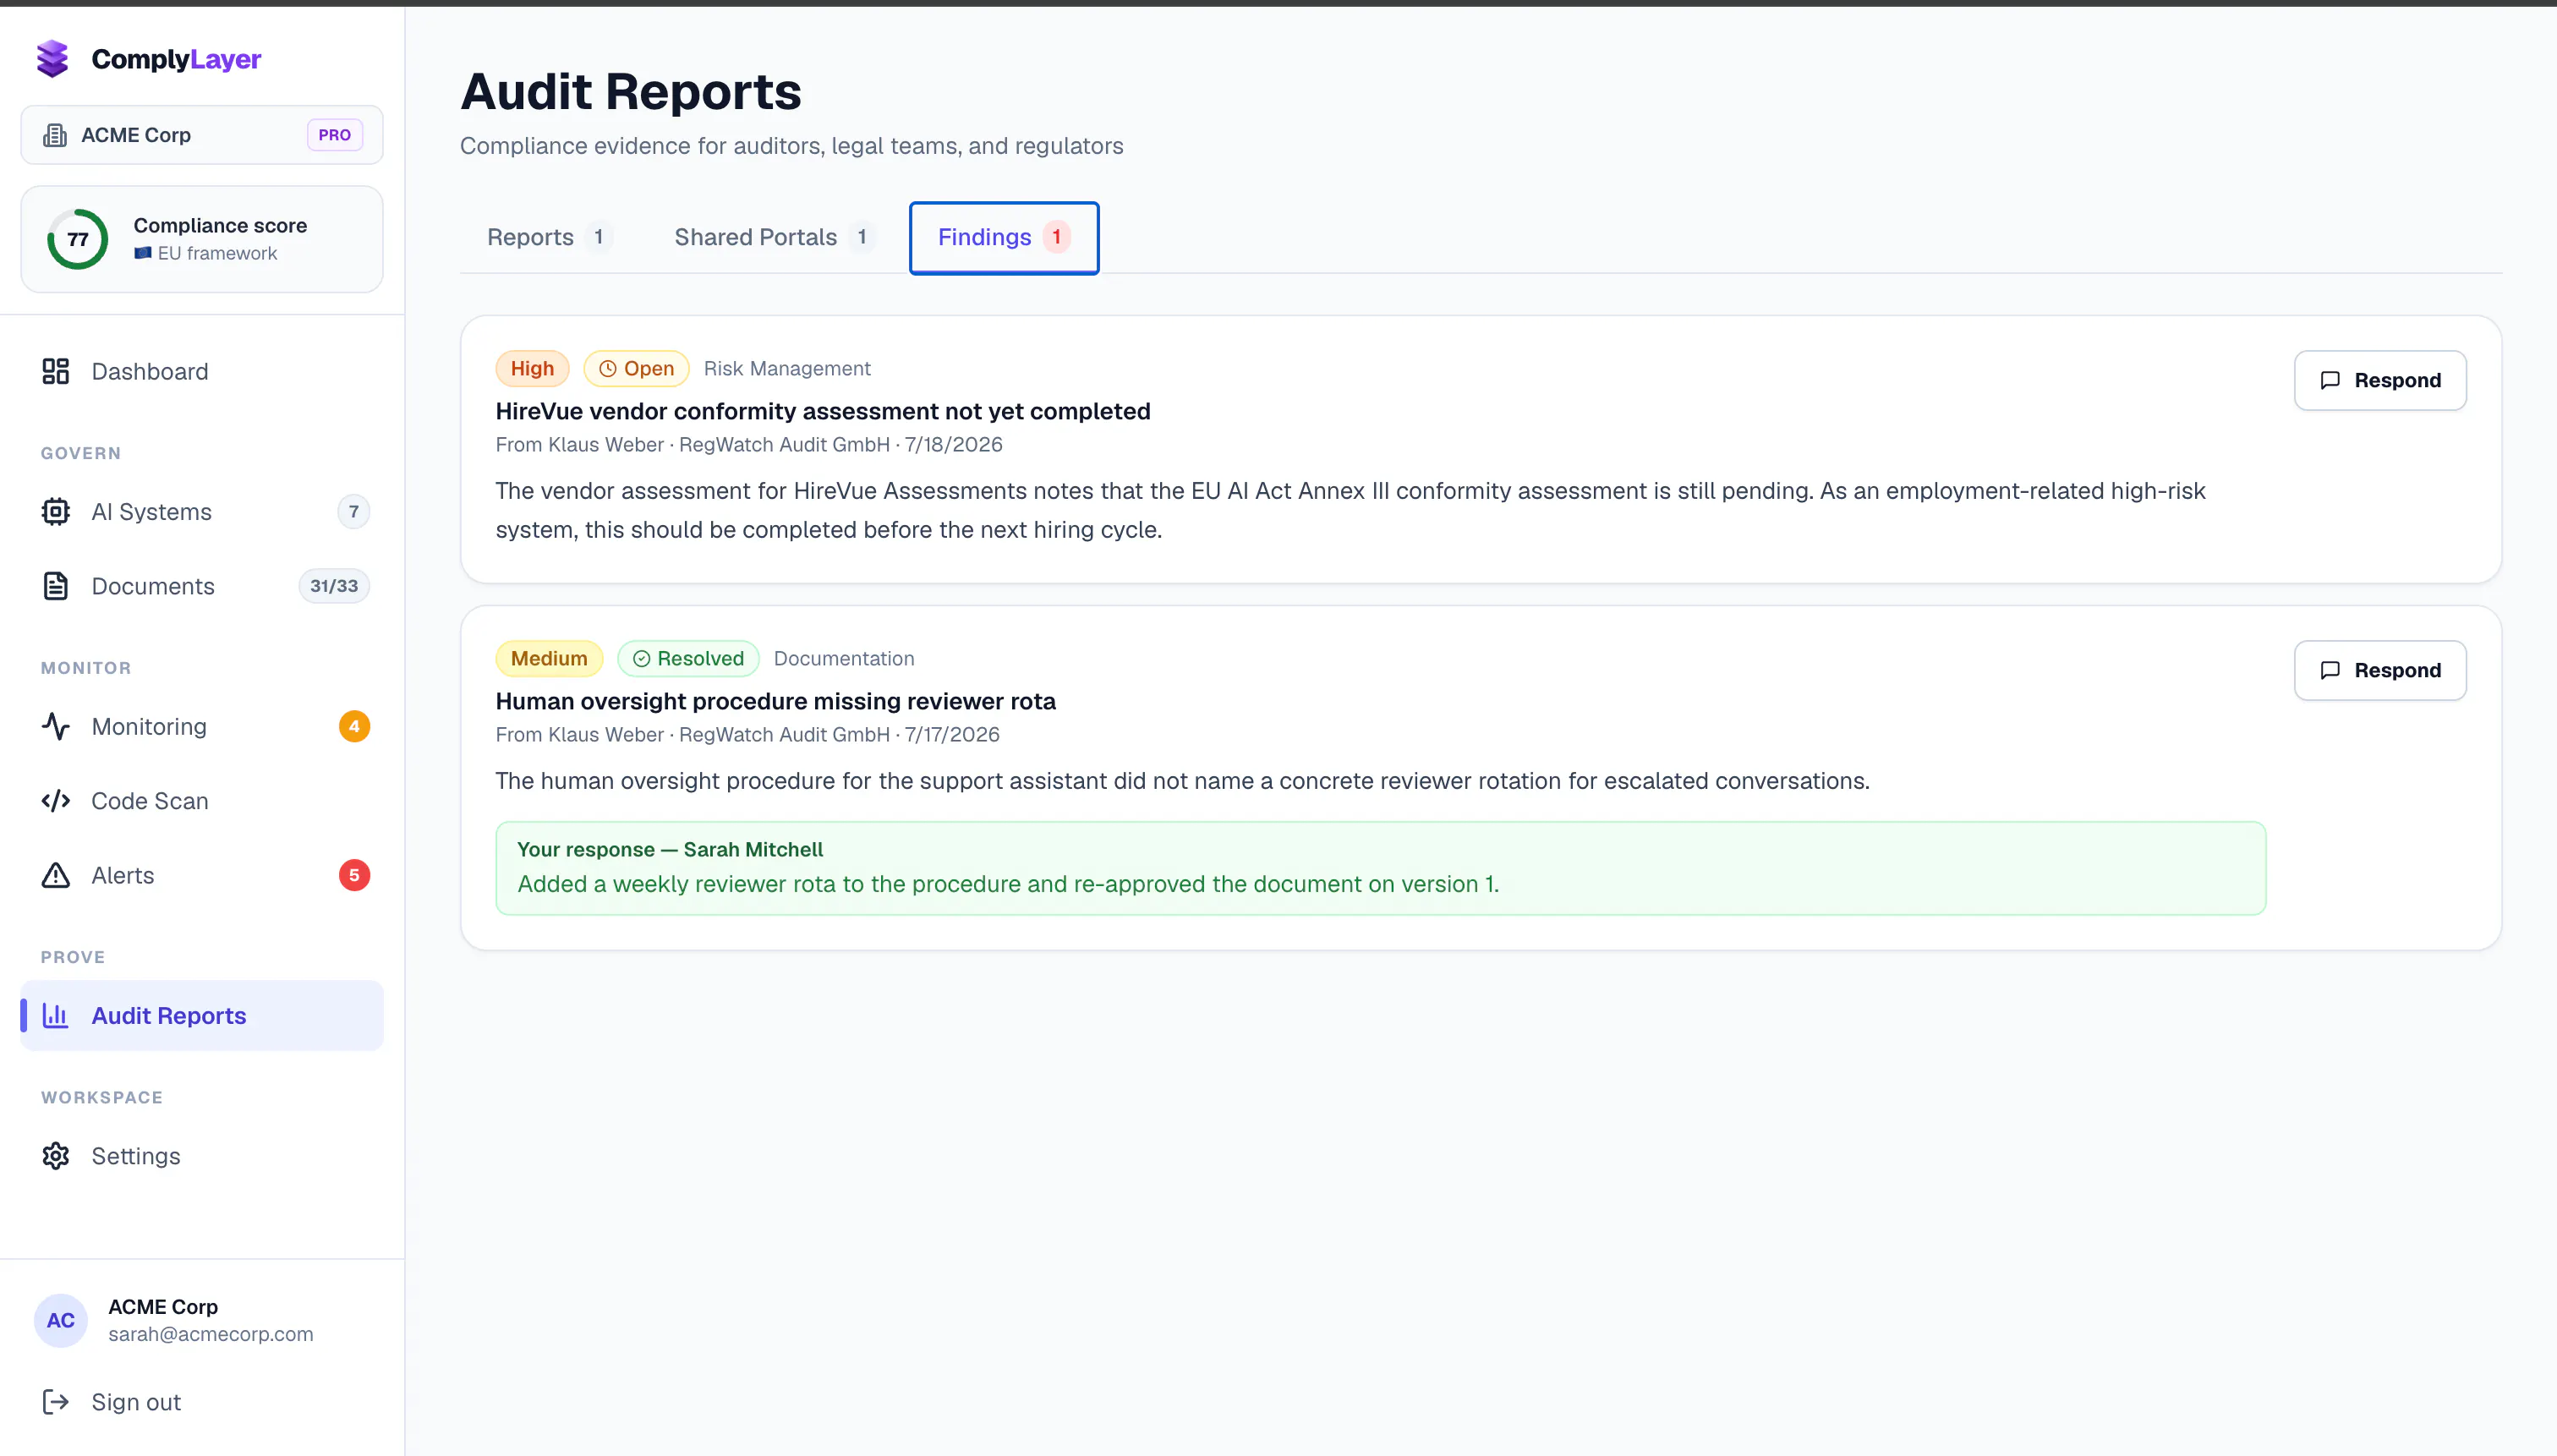Click the compliance score 77 ring
The image size is (2557, 1456).
[x=78, y=239]
